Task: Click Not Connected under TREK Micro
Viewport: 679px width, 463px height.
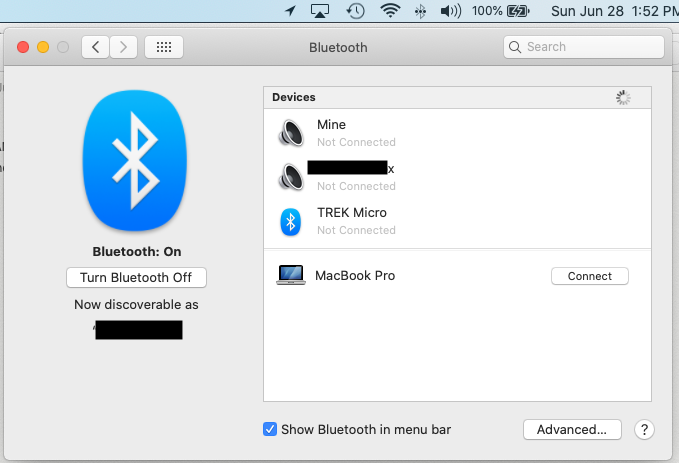Action: (x=356, y=230)
